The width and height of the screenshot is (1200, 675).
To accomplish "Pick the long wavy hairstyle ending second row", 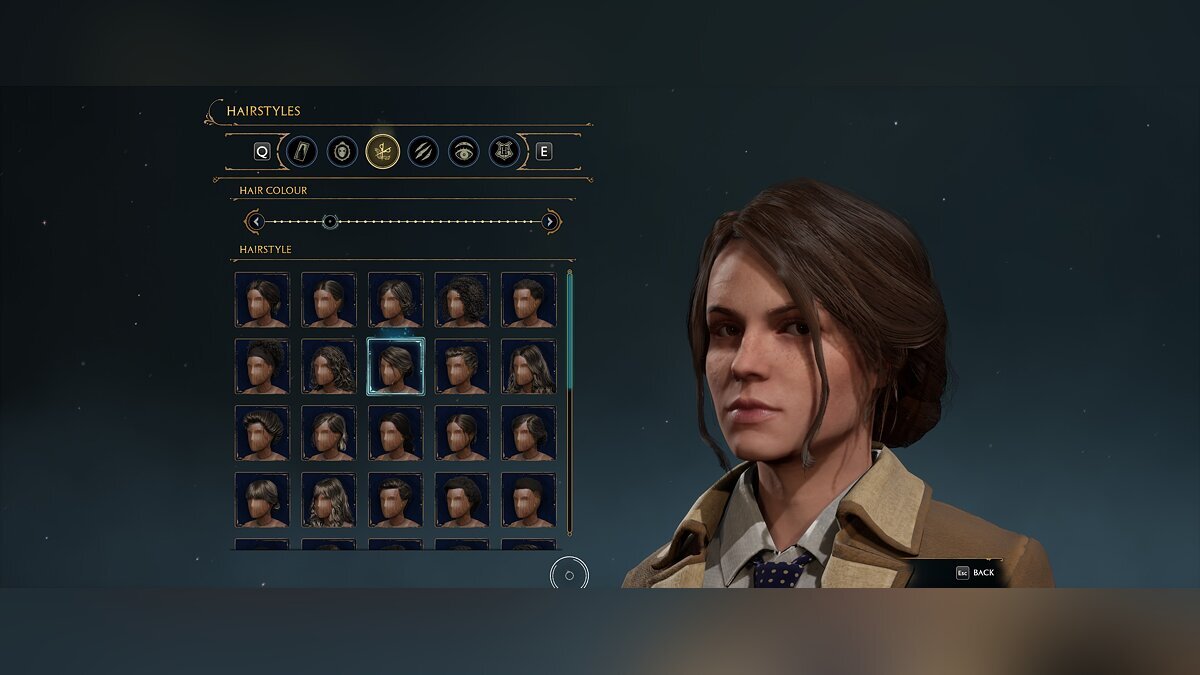I will point(528,366).
